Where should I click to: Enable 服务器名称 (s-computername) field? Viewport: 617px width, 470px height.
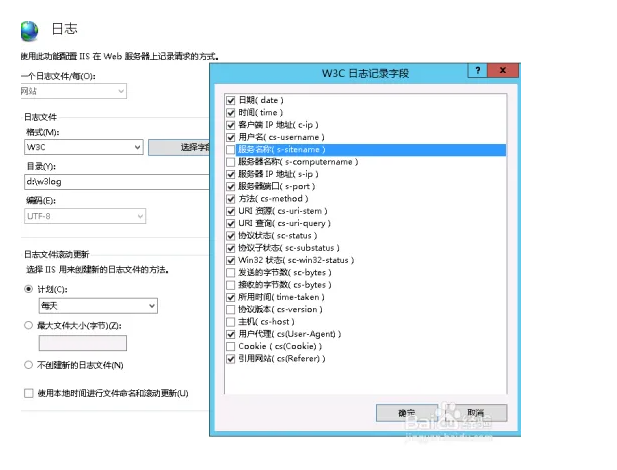(231, 162)
